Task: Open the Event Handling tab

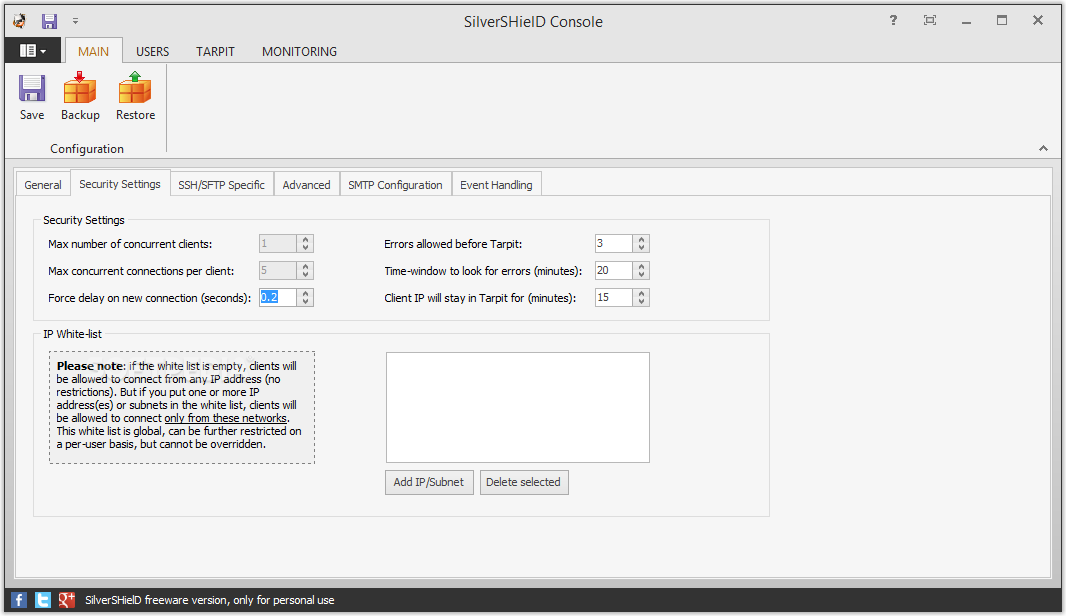Action: [x=496, y=185]
